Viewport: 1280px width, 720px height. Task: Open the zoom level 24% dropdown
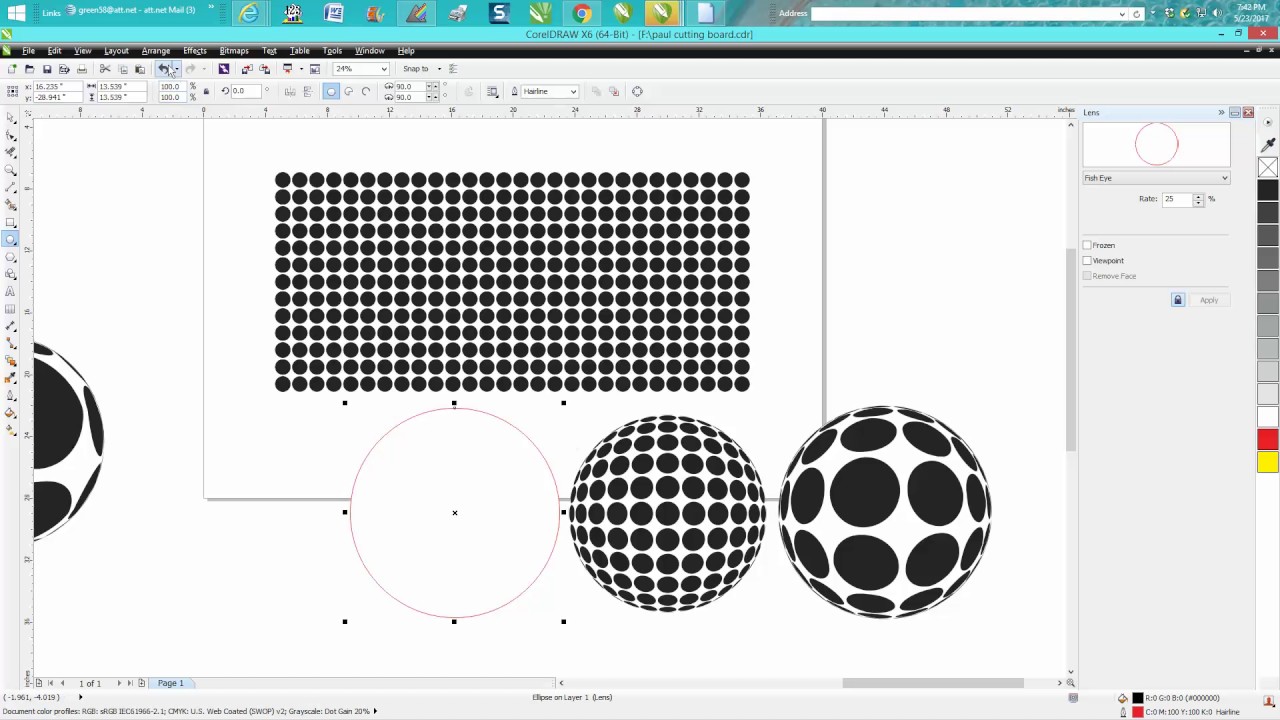tap(383, 69)
